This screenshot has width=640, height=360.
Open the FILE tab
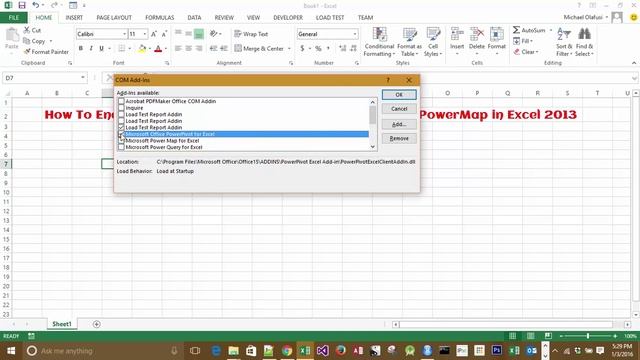[x=13, y=18]
